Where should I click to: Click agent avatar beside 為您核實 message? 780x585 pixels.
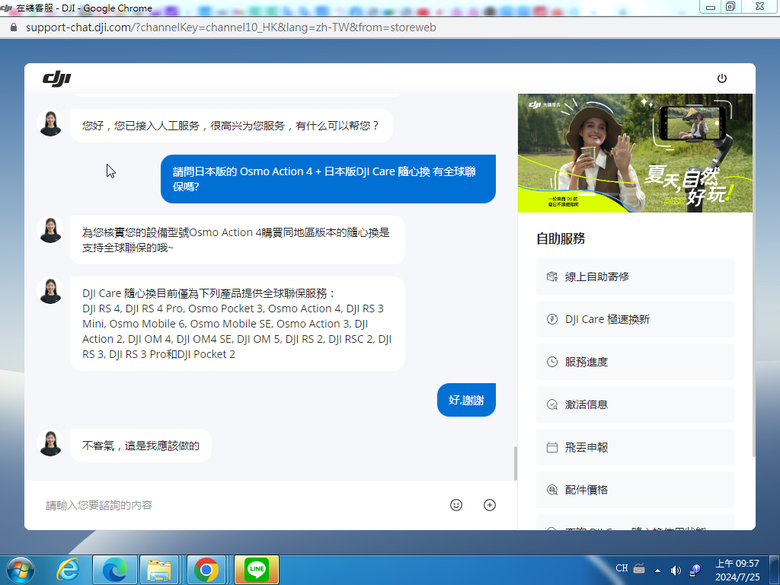click(x=50, y=230)
